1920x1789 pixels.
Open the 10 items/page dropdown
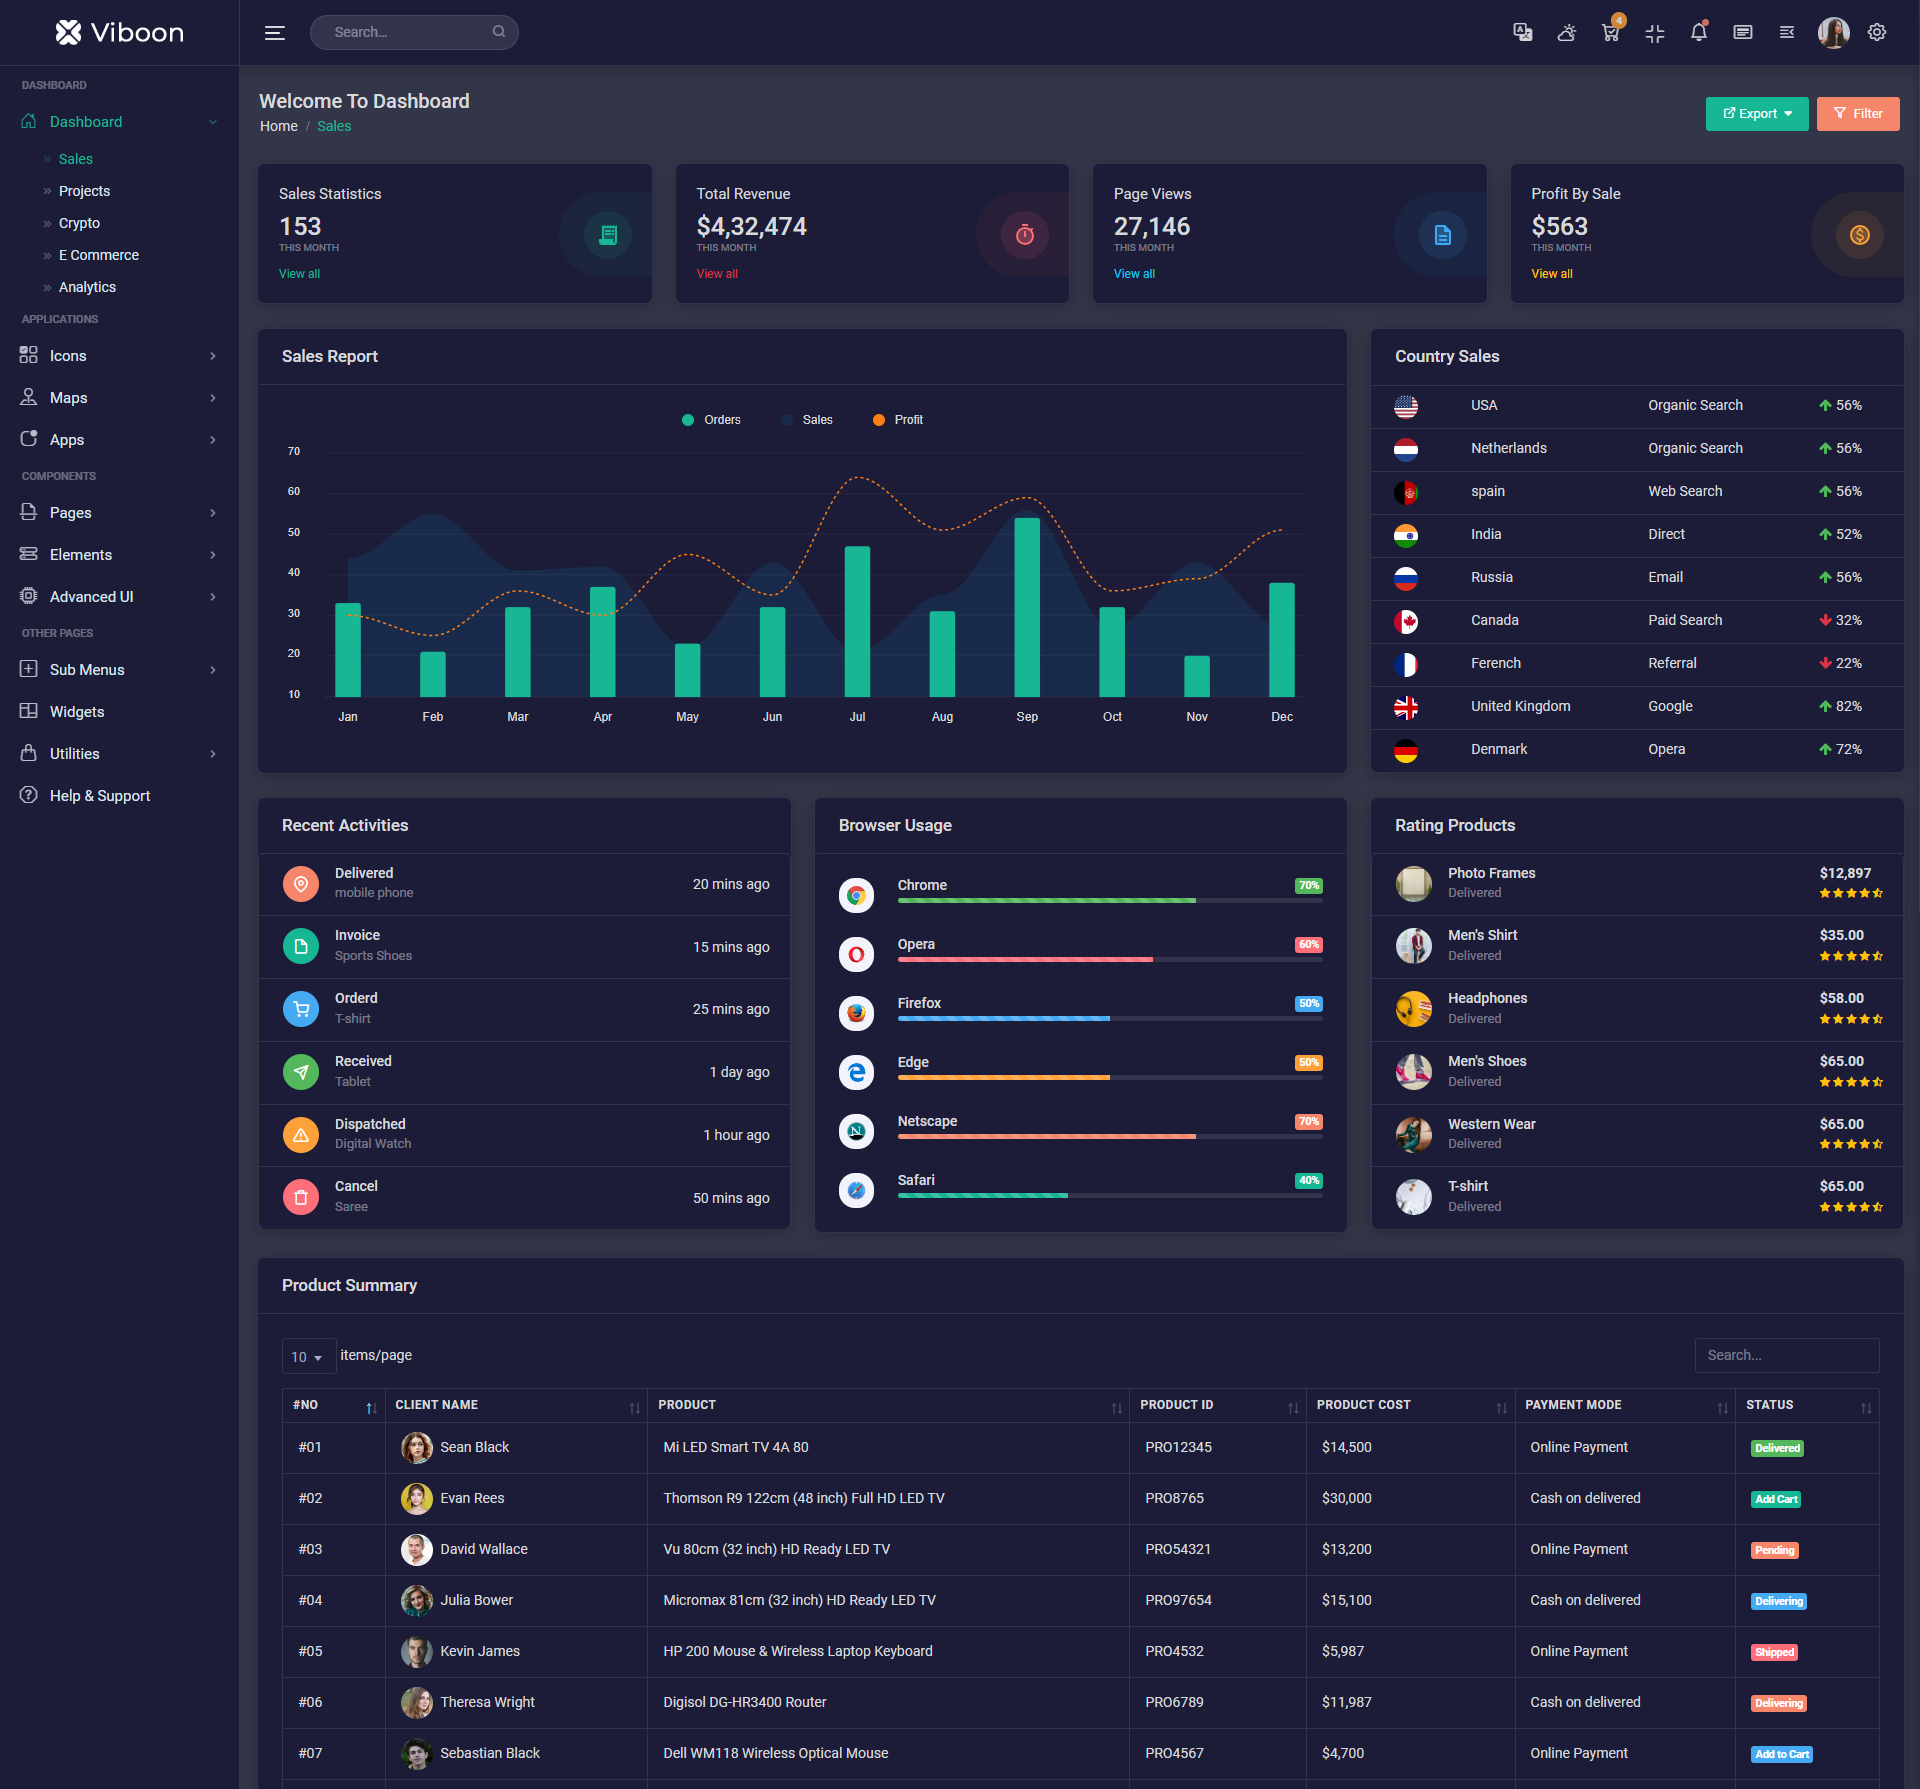[x=307, y=1357]
